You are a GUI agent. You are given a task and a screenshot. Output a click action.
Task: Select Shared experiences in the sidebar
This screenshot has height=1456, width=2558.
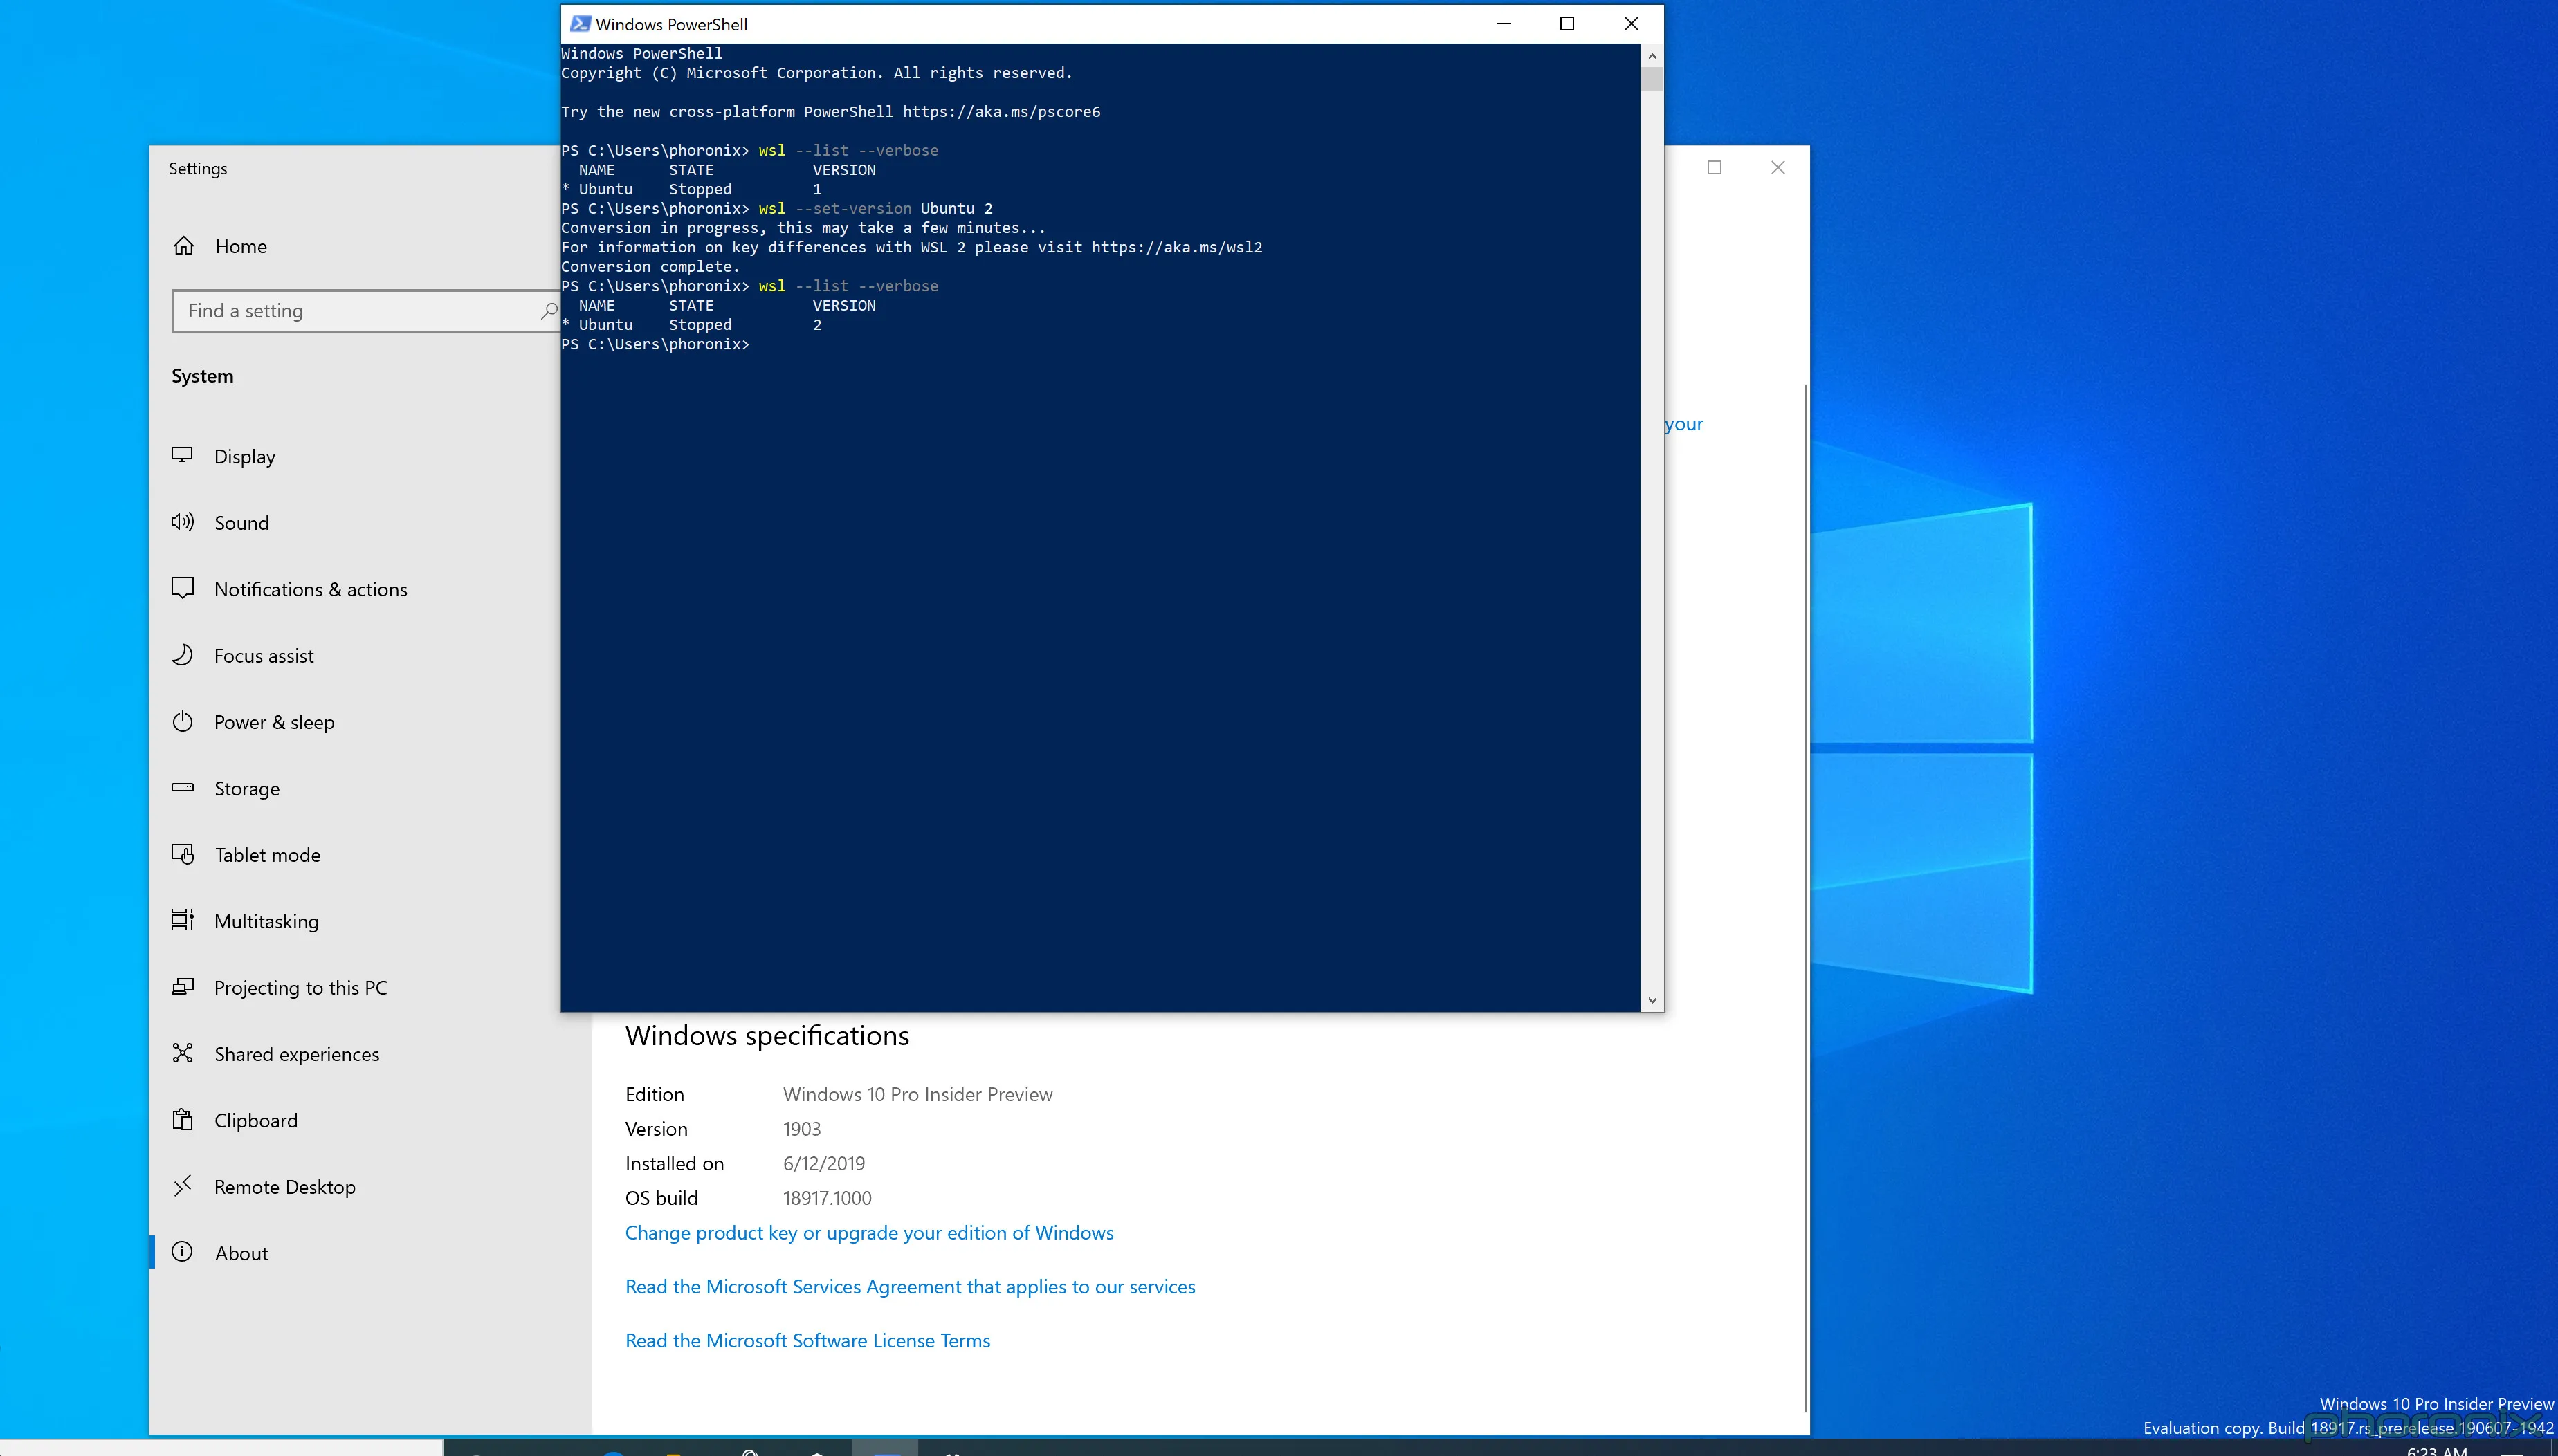coord(296,1054)
